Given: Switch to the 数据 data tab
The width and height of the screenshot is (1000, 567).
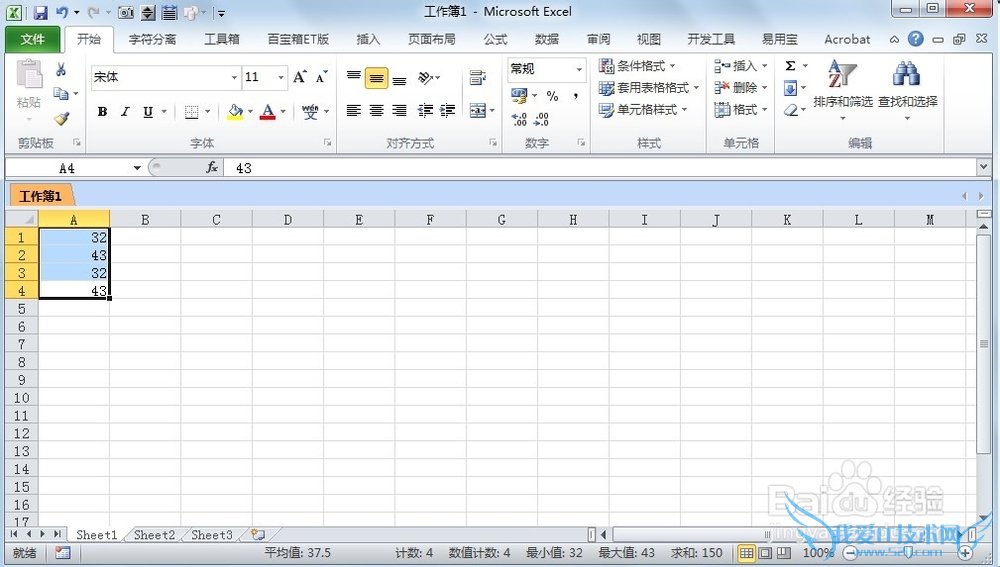Looking at the screenshot, I should coord(547,40).
